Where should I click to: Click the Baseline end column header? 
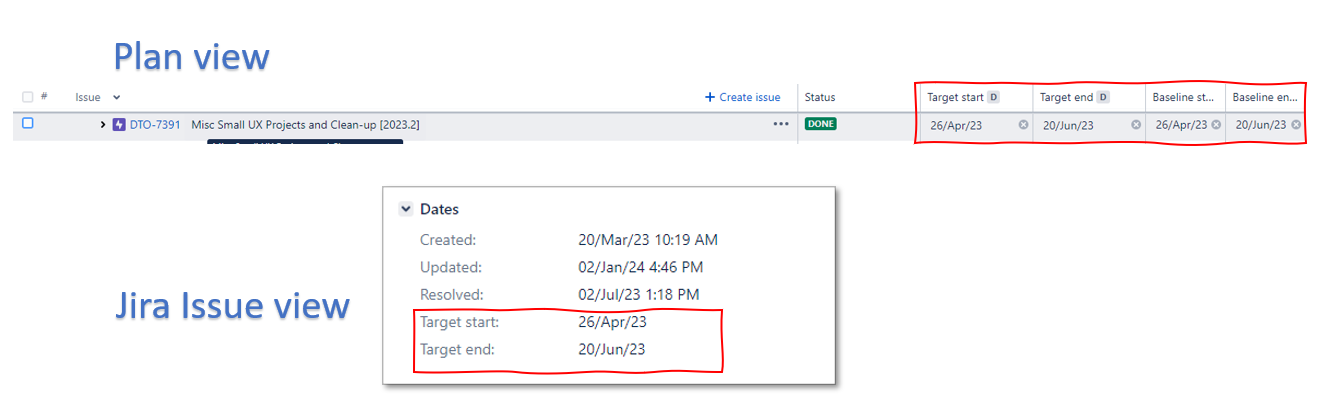pyautogui.click(x=1264, y=97)
